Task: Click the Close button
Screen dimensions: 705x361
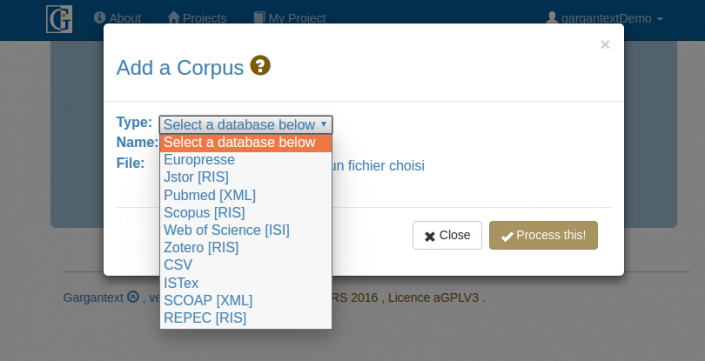Action: 447,235
